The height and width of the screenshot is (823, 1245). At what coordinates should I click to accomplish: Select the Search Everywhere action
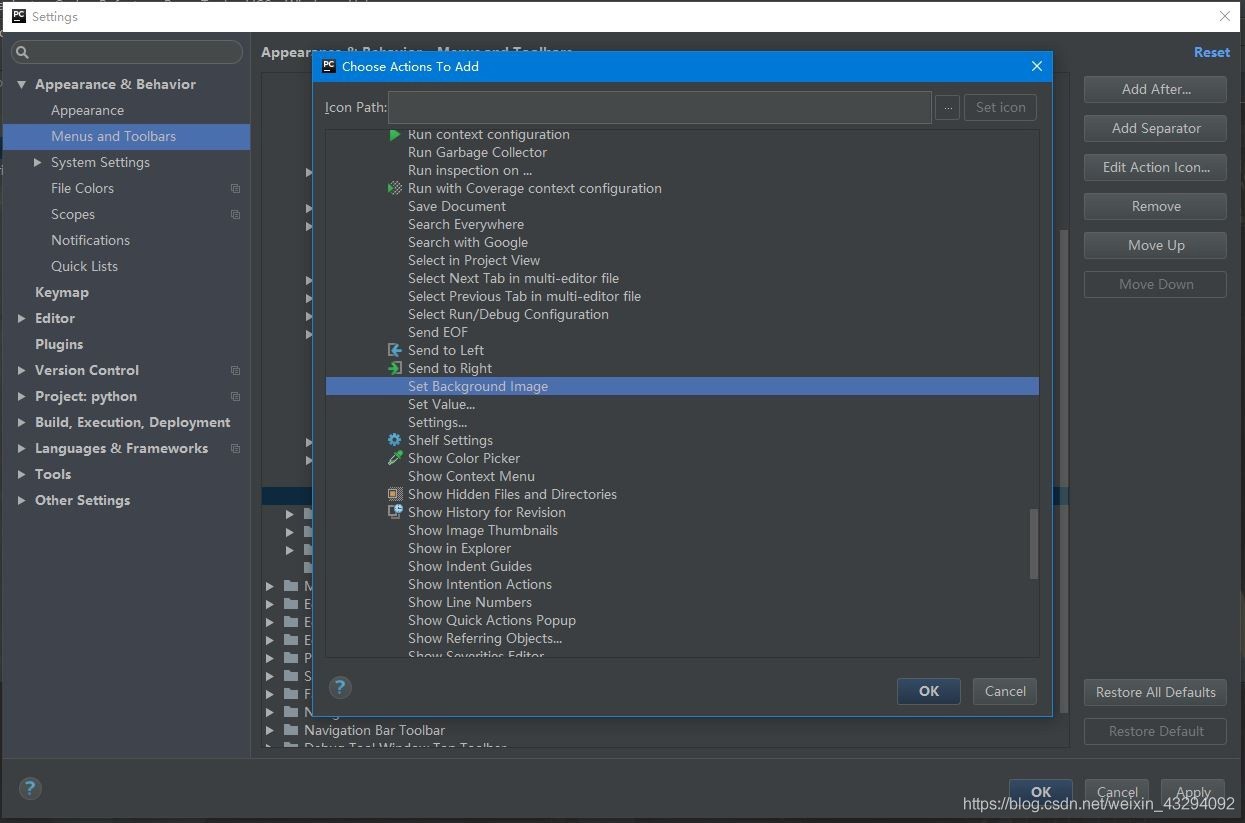pyautogui.click(x=465, y=224)
